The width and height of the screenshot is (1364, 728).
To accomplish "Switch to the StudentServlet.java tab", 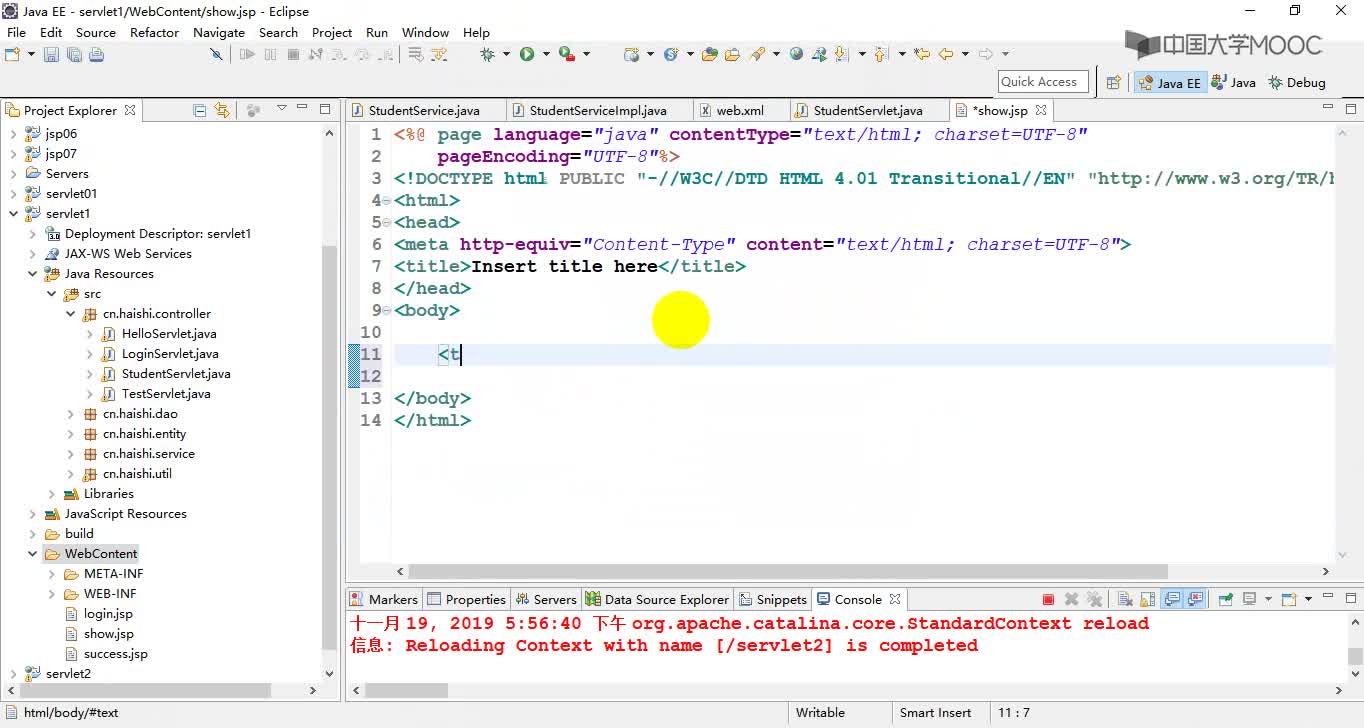I will (868, 111).
